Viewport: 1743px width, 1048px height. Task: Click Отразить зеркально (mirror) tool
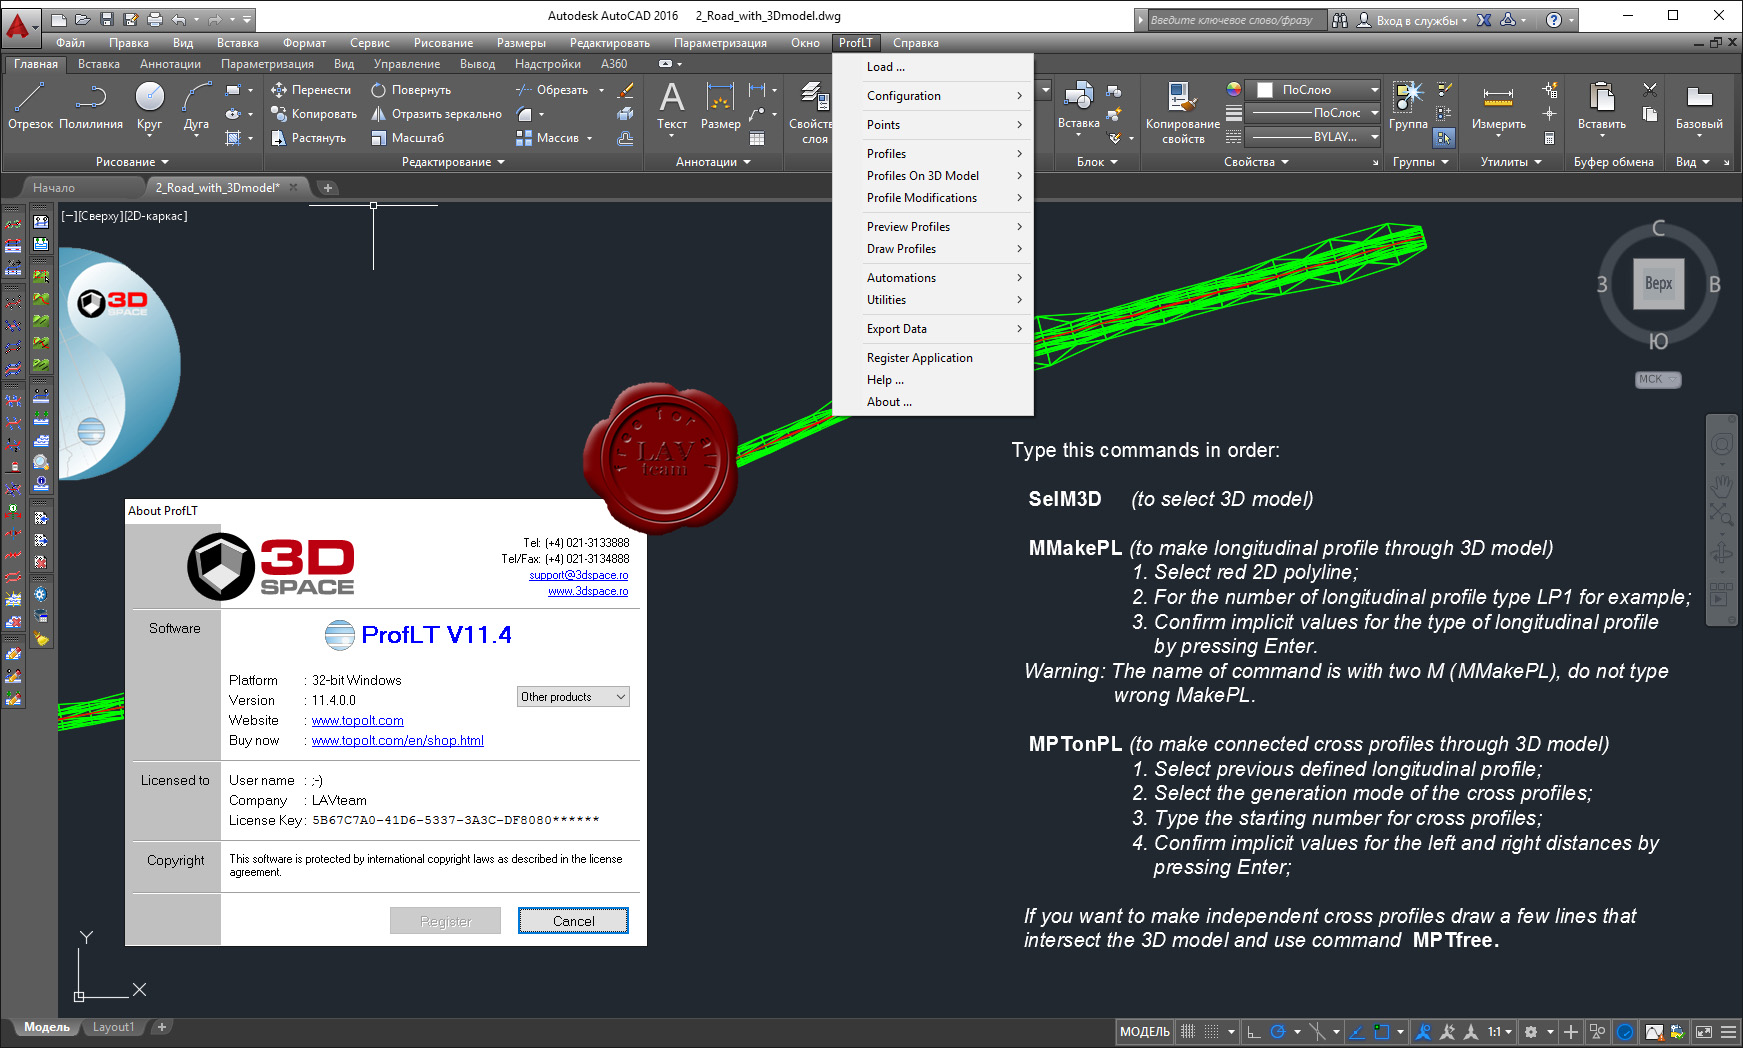point(436,114)
